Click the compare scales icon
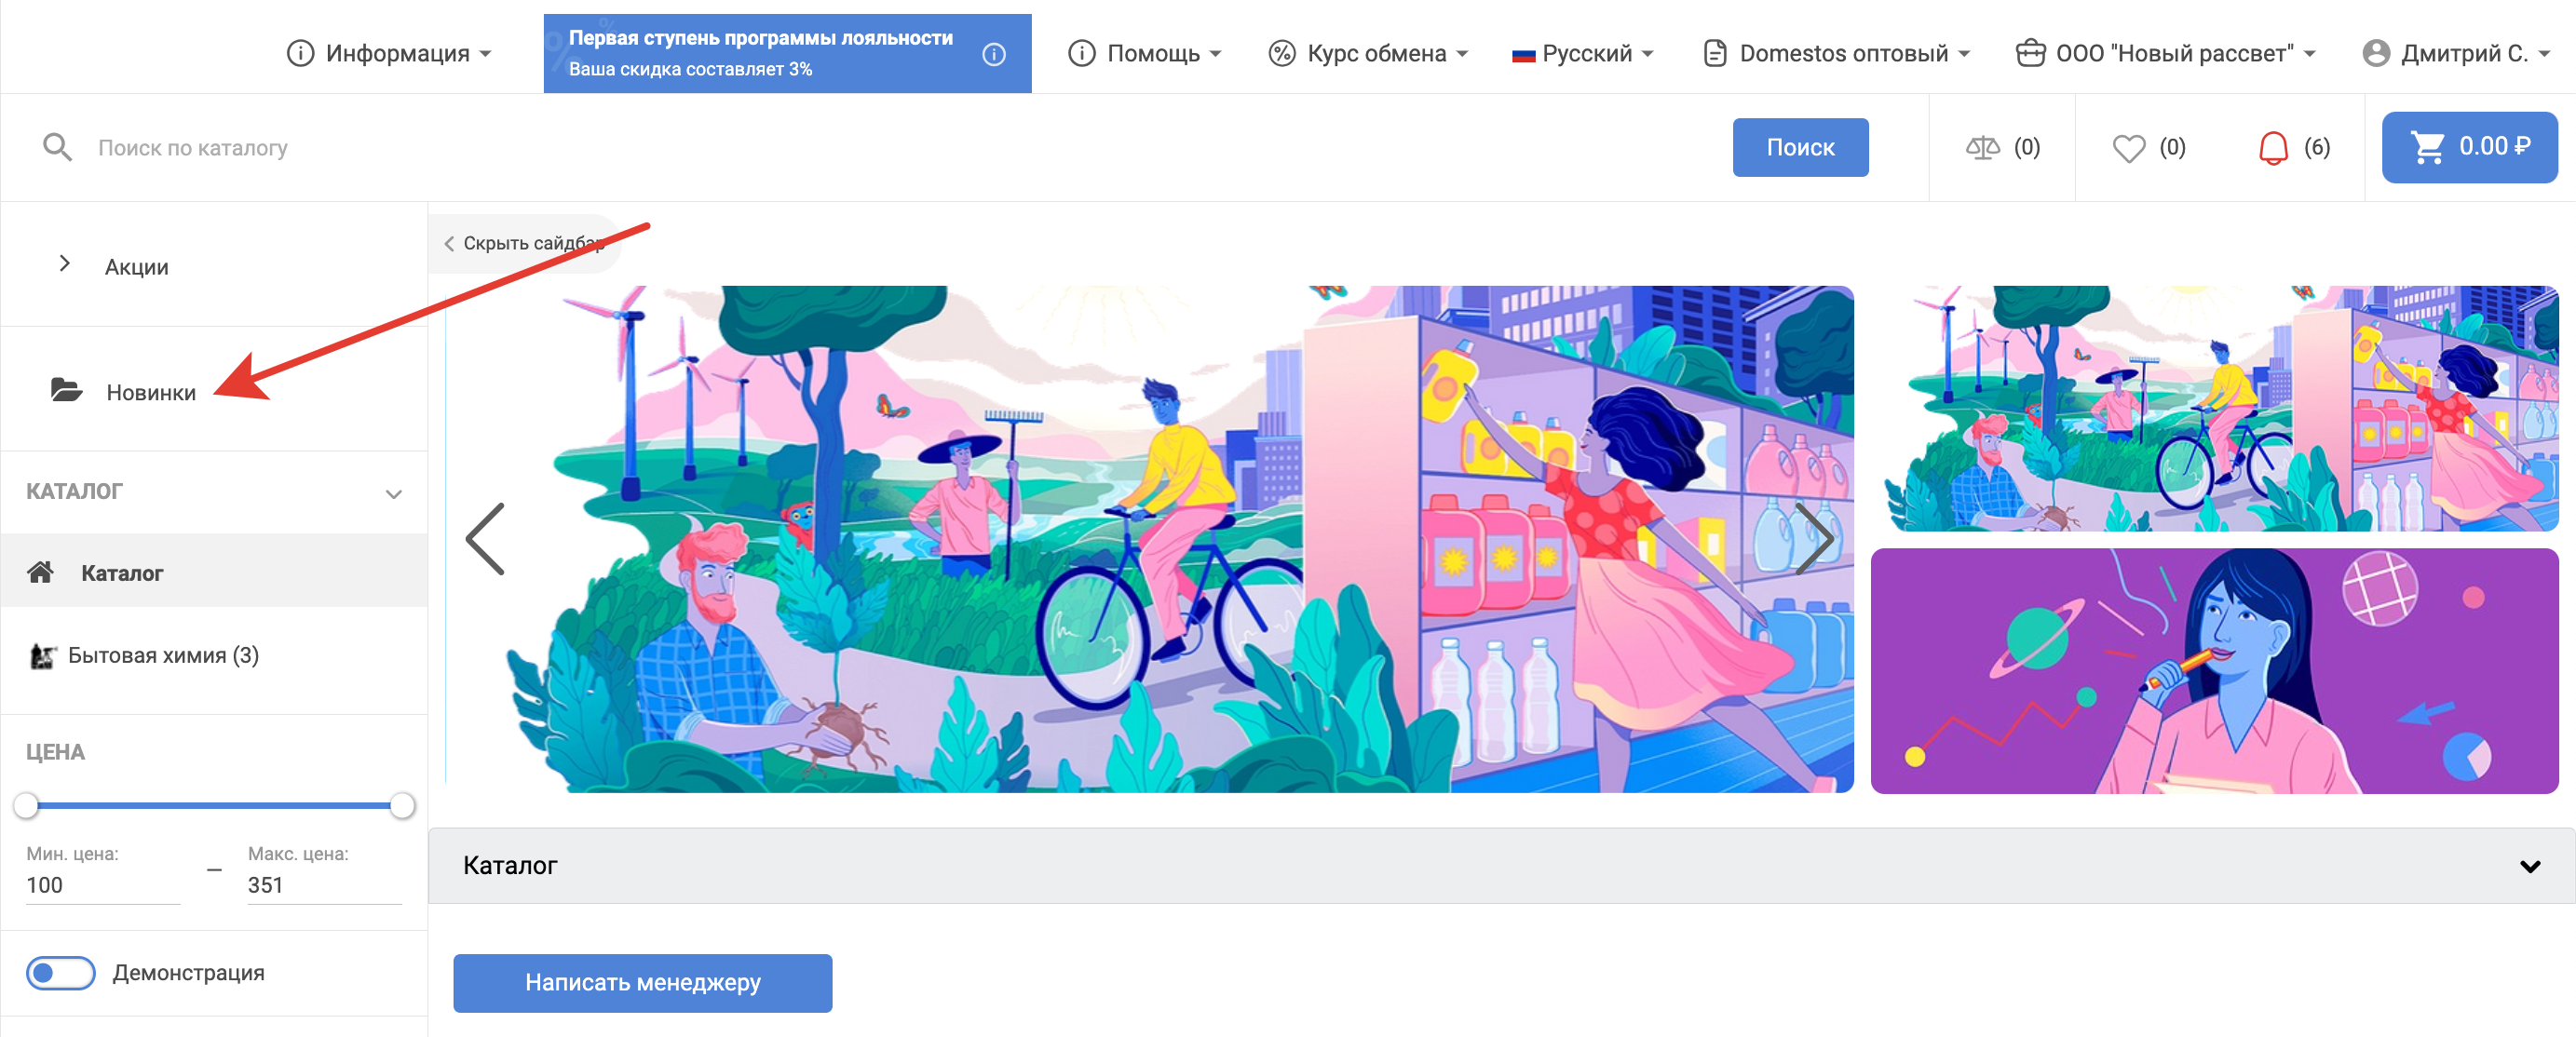2576x1037 pixels. (1982, 148)
